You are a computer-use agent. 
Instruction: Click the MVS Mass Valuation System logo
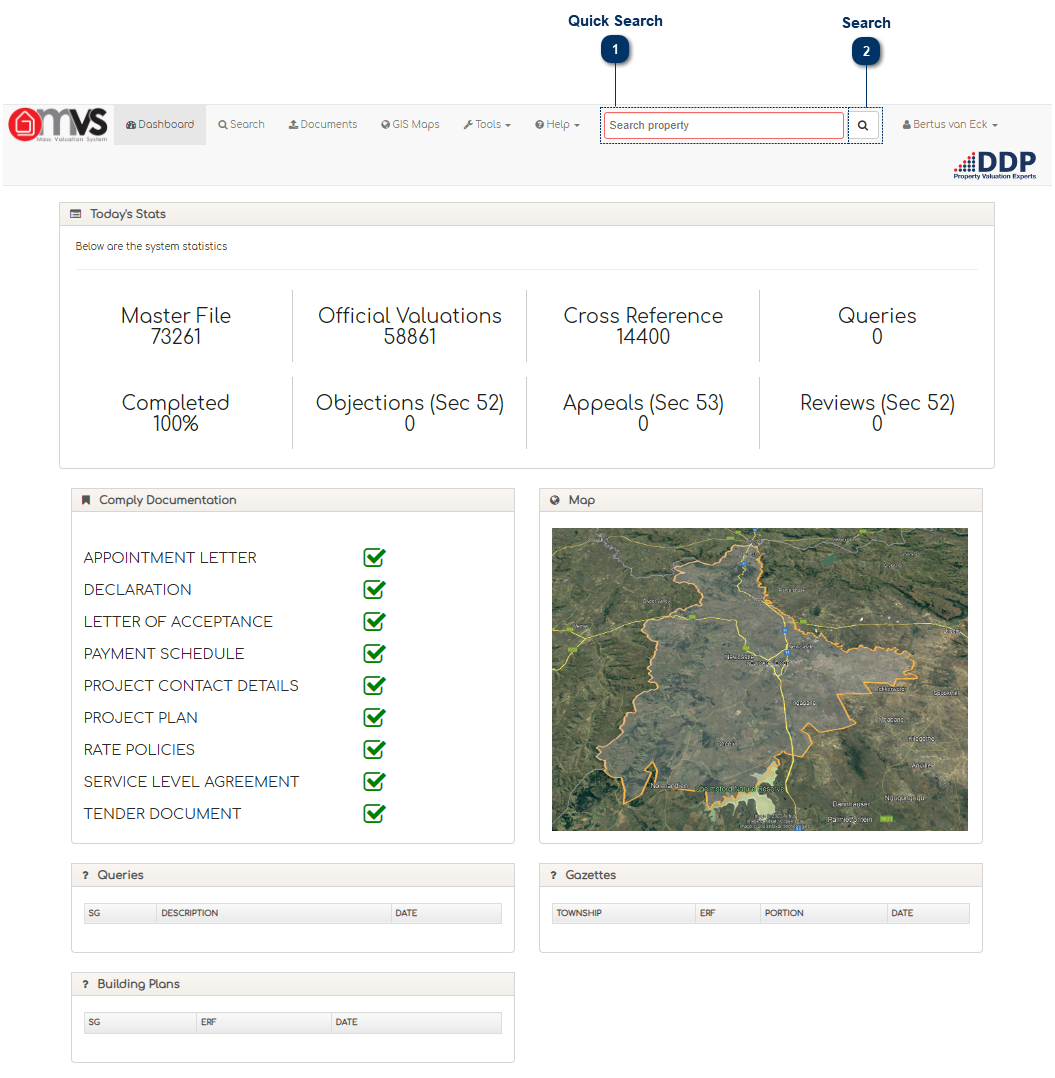58,124
